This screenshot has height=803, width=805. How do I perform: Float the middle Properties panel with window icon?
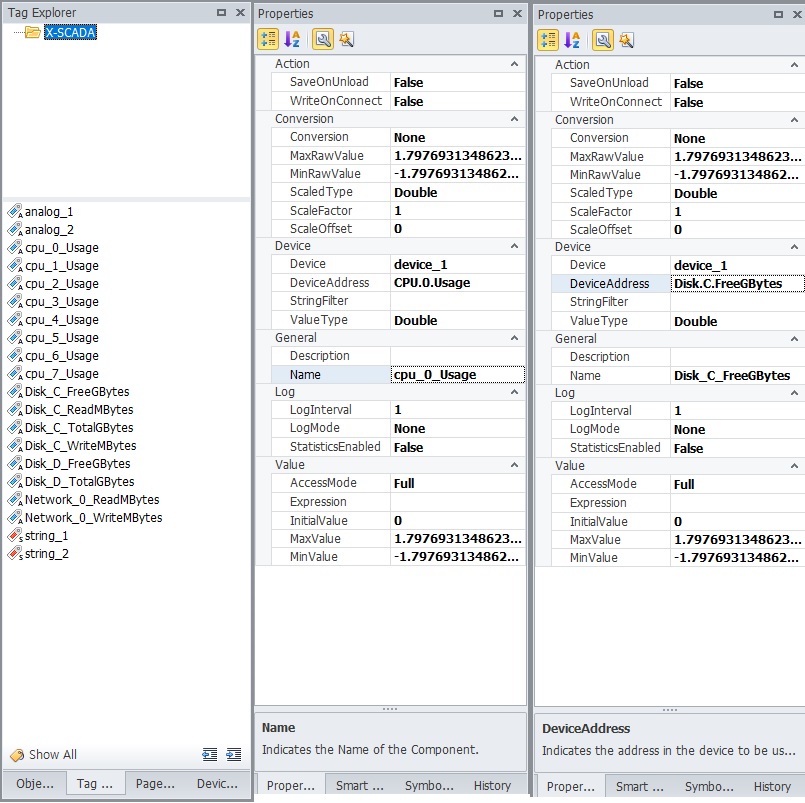click(499, 13)
